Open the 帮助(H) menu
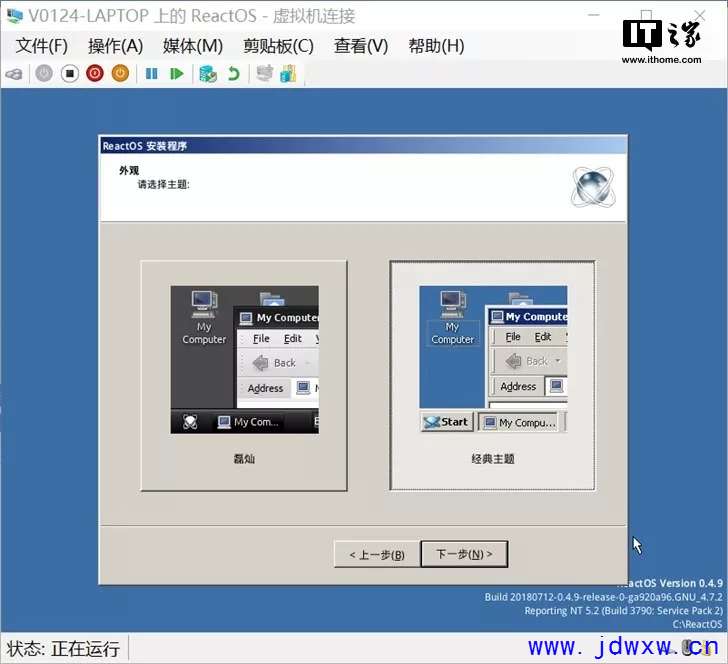The image size is (728, 664). [436, 46]
